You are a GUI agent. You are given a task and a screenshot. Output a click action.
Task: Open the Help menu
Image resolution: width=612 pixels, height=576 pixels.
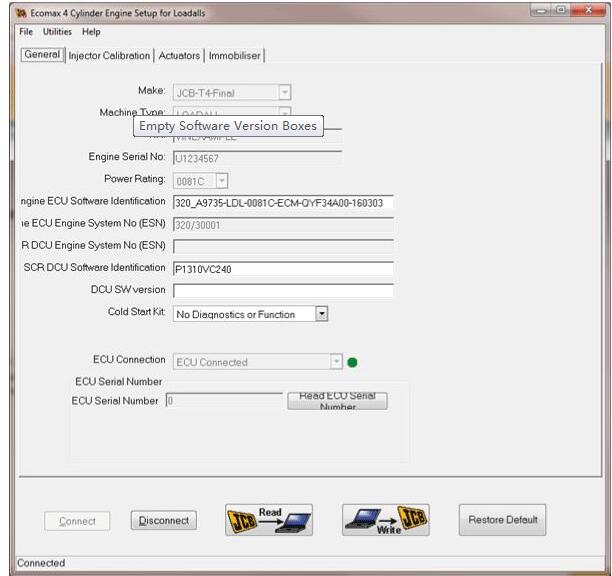[91, 32]
